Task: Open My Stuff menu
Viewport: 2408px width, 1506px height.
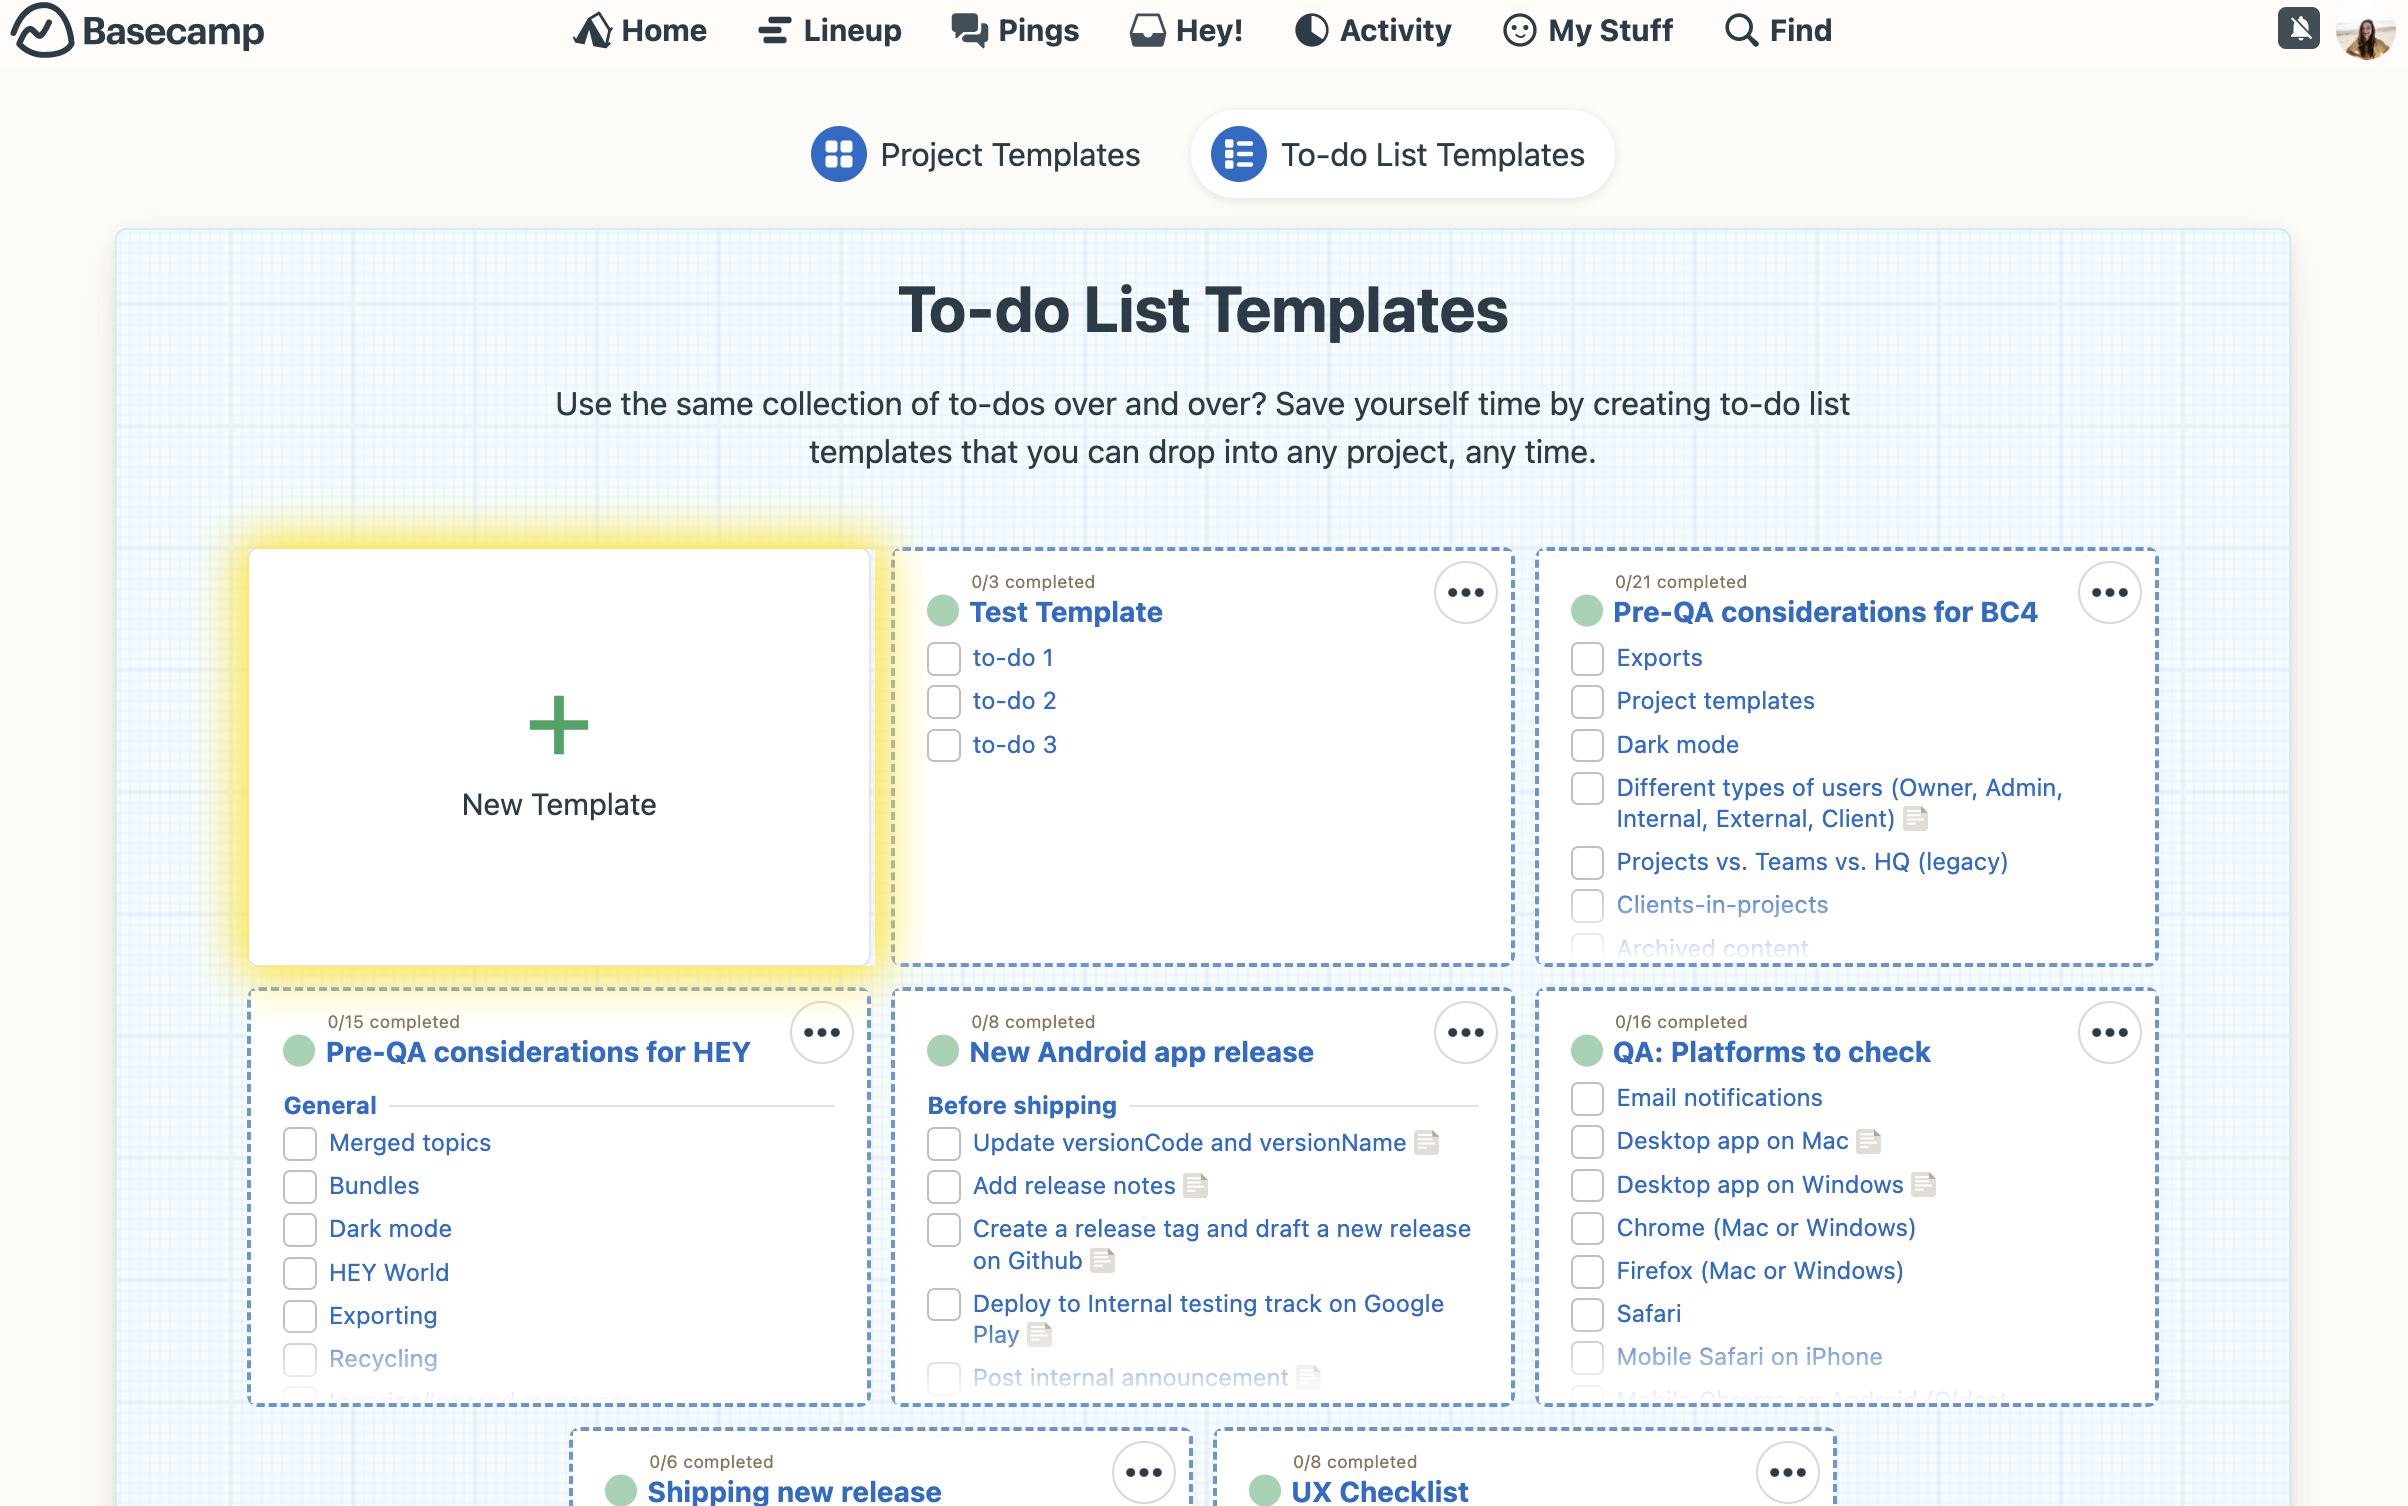Action: tap(1588, 30)
